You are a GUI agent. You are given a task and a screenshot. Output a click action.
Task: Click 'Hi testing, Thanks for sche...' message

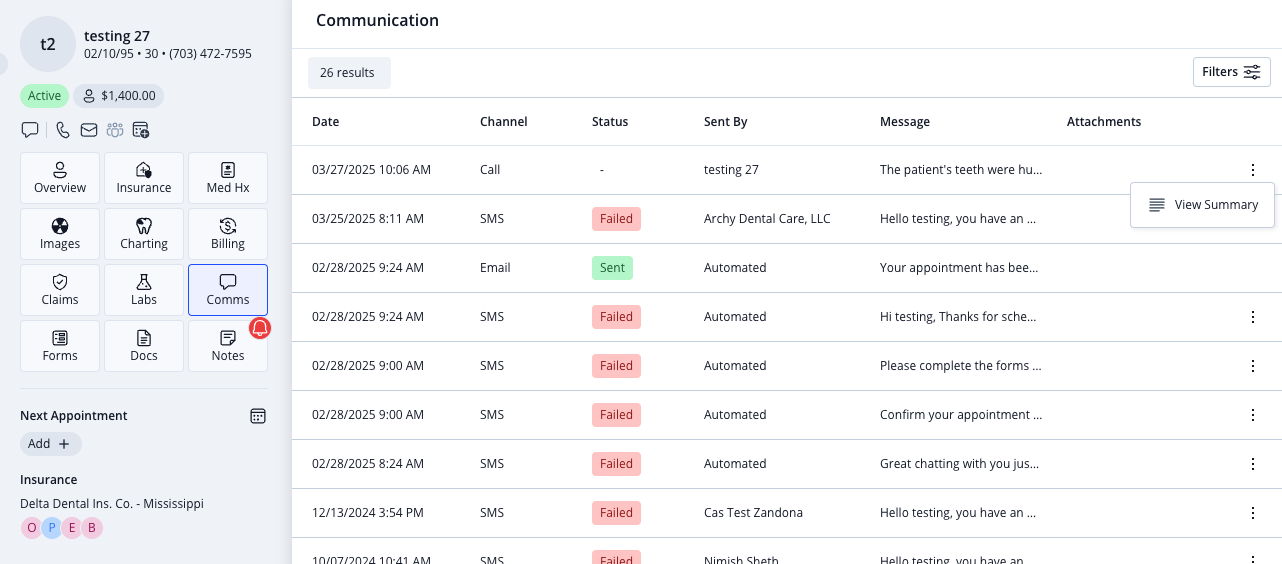click(958, 317)
